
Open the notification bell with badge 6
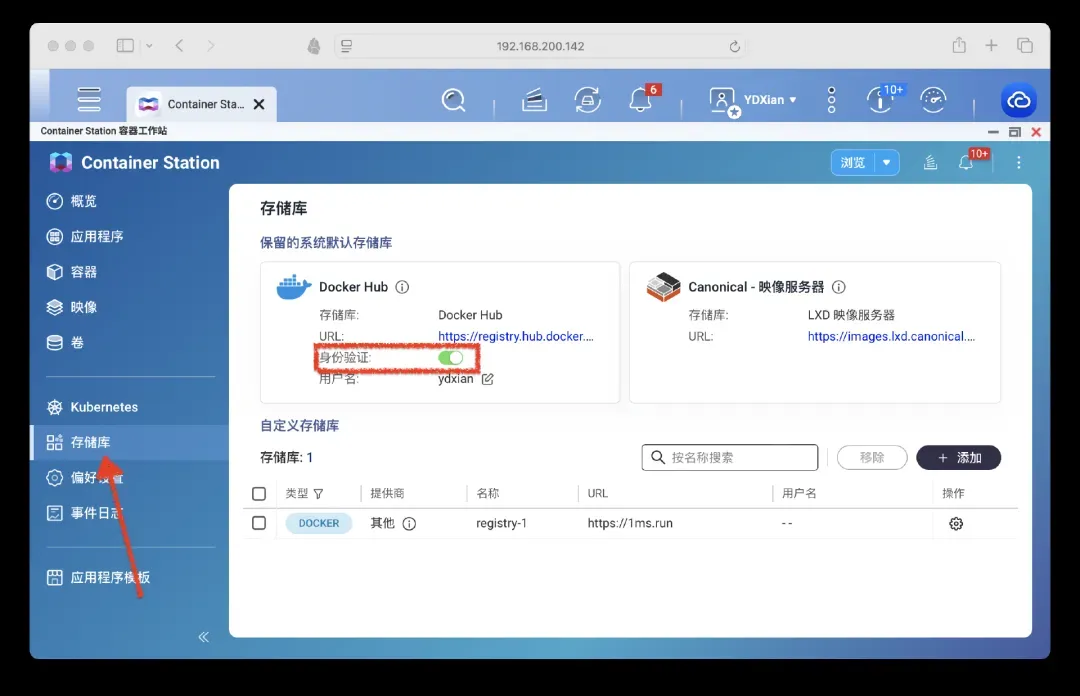tap(640, 100)
